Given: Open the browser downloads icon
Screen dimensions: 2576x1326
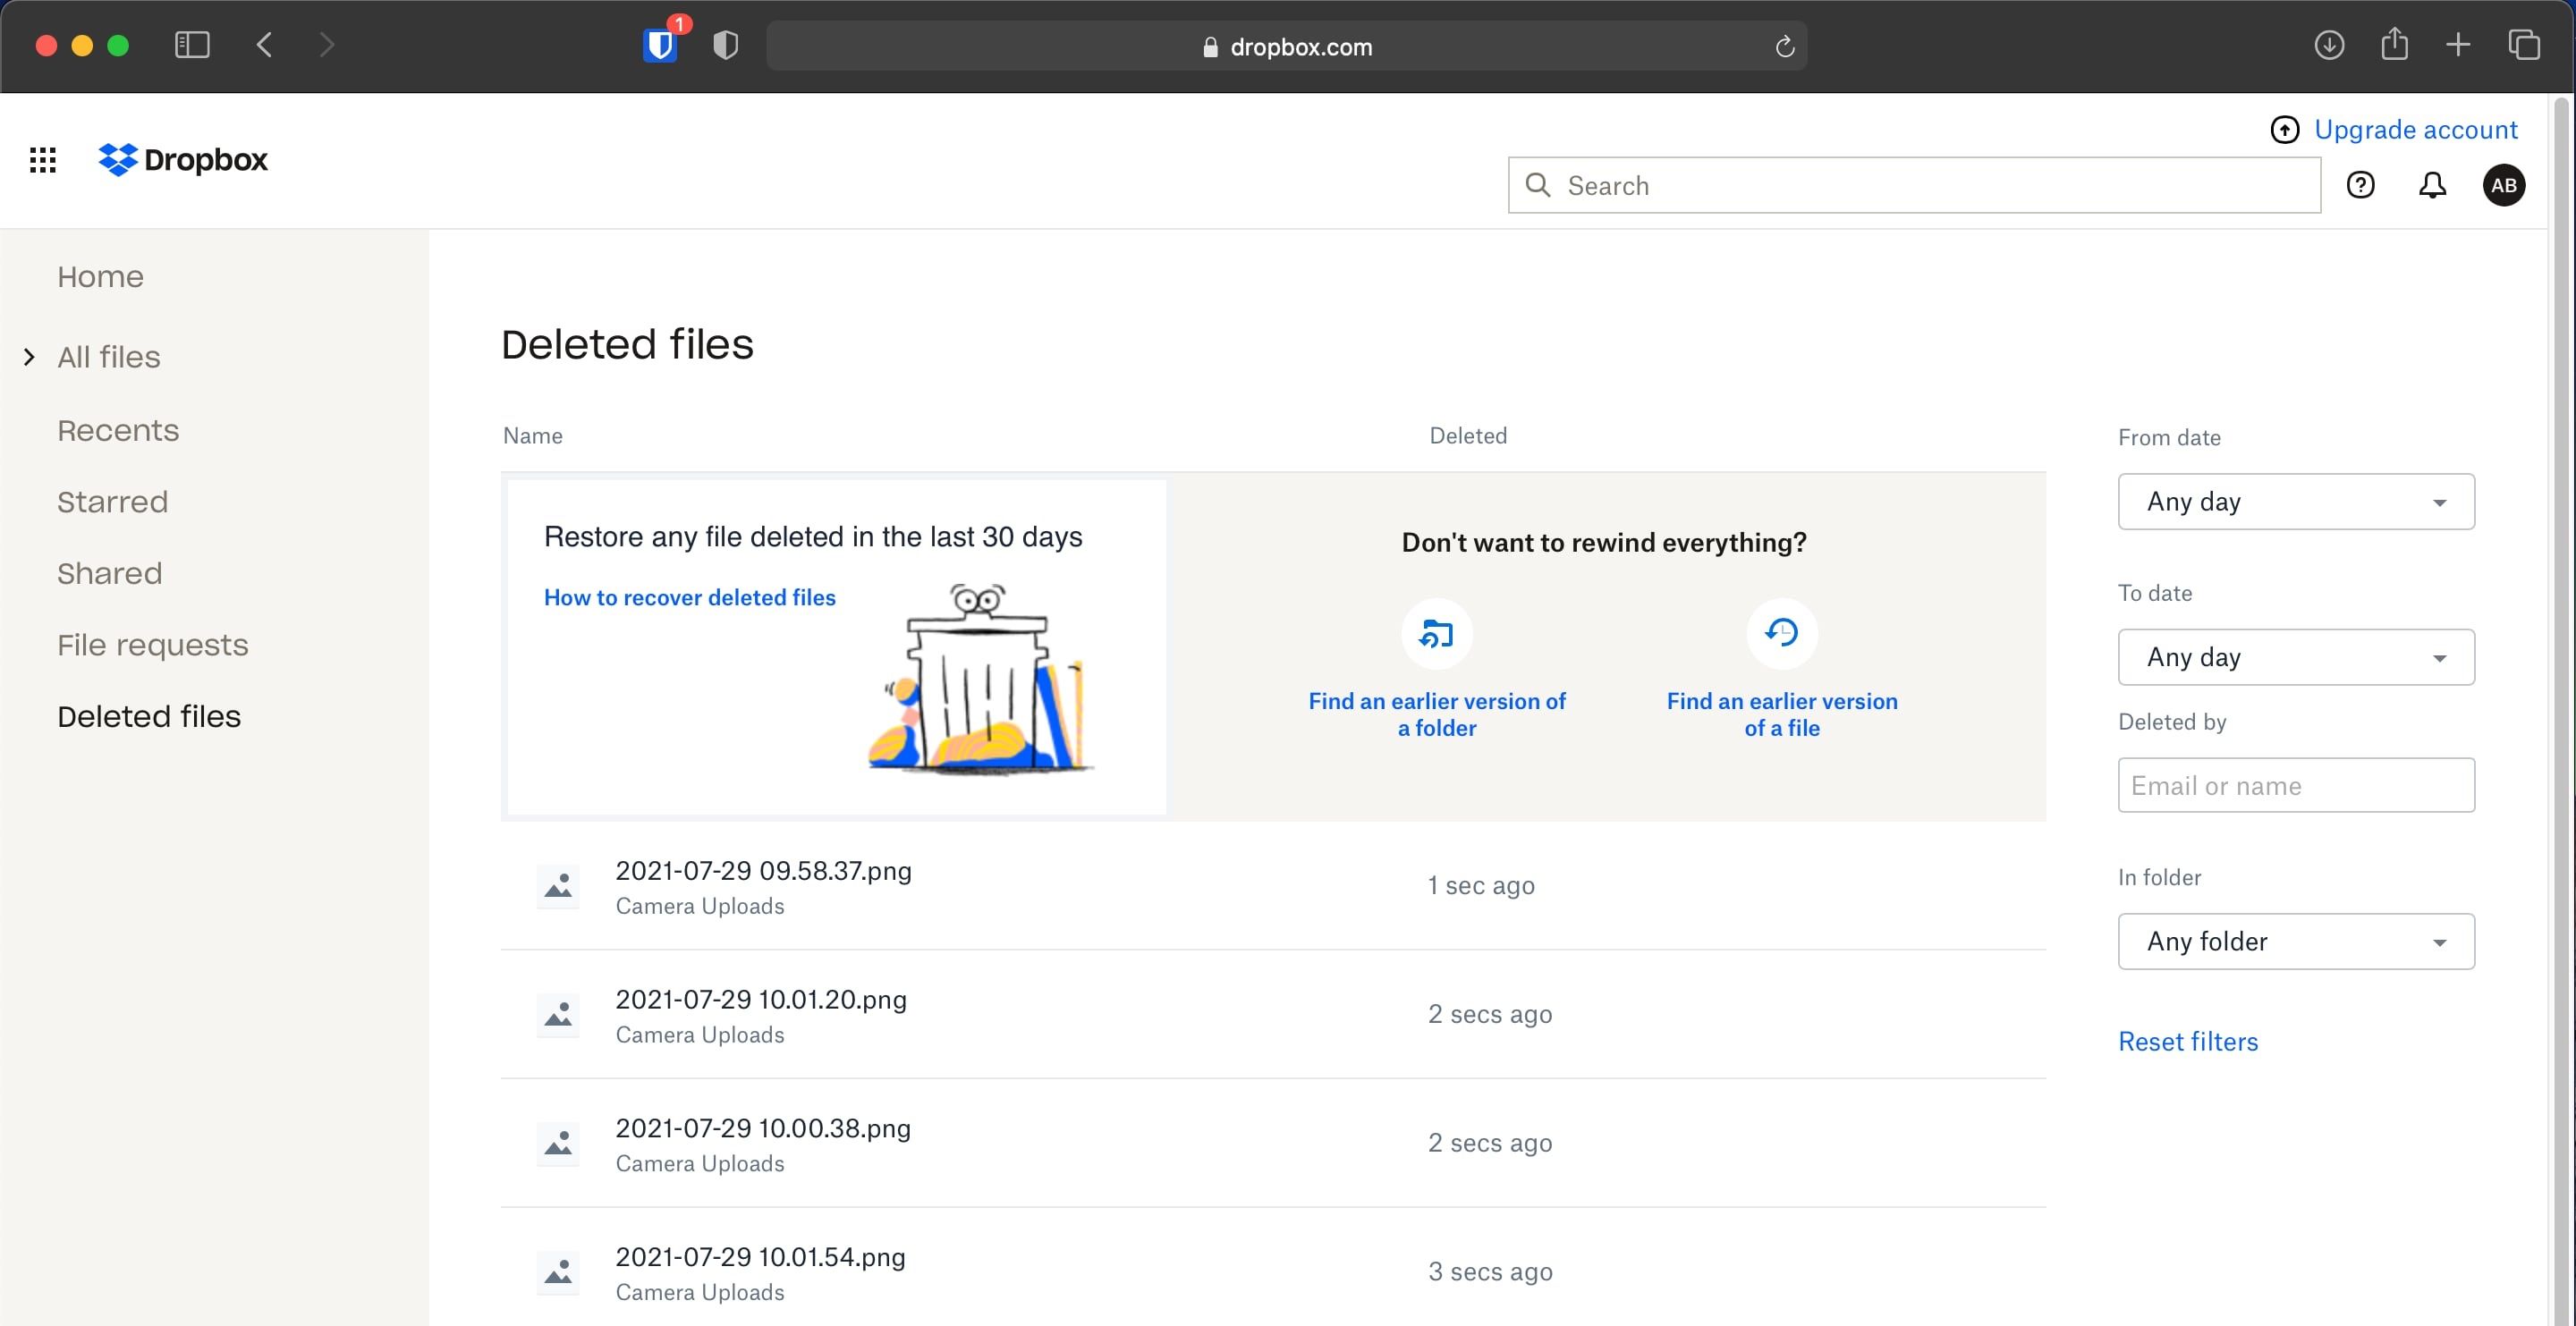Looking at the screenshot, I should (x=2328, y=45).
